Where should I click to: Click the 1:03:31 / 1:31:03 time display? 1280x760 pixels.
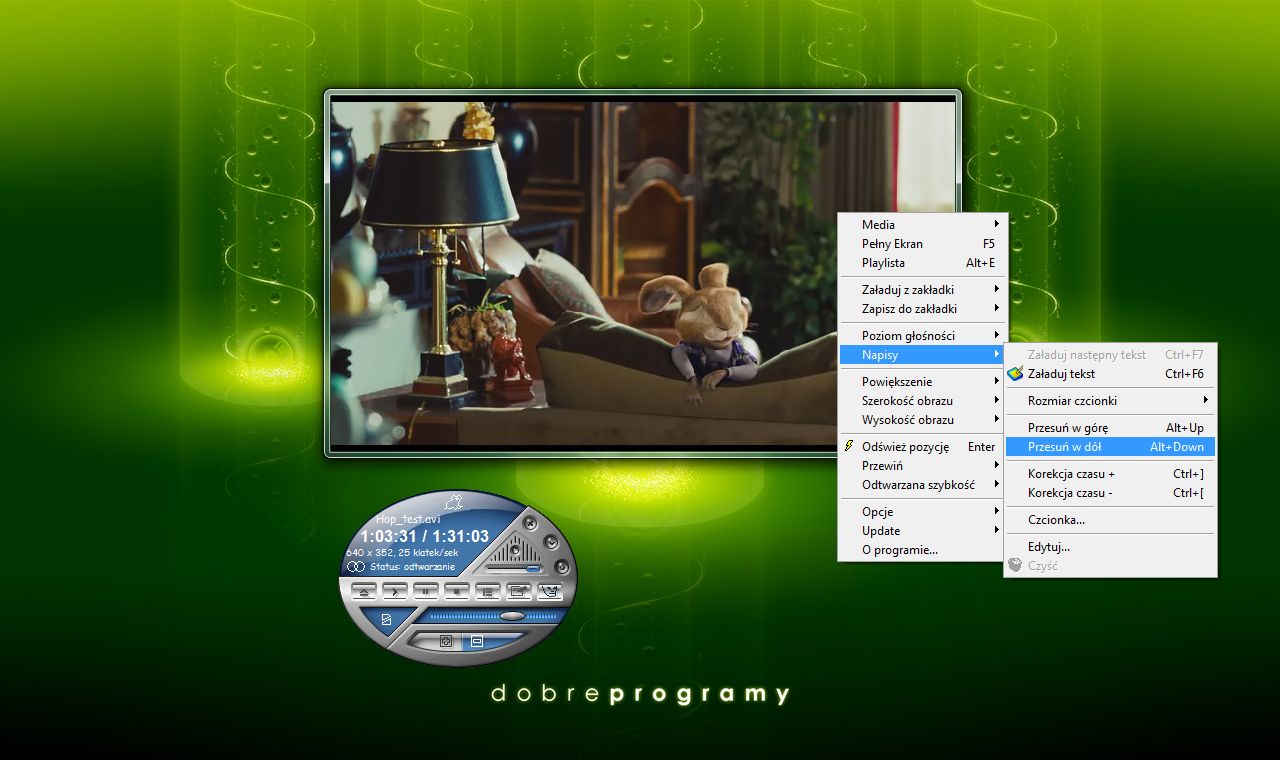[x=425, y=536]
